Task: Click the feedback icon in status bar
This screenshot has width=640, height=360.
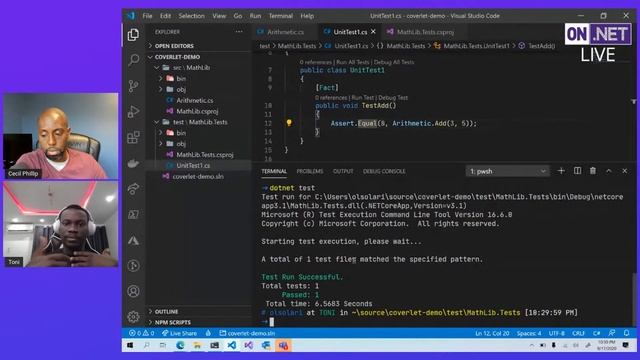Action: click(x=611, y=333)
